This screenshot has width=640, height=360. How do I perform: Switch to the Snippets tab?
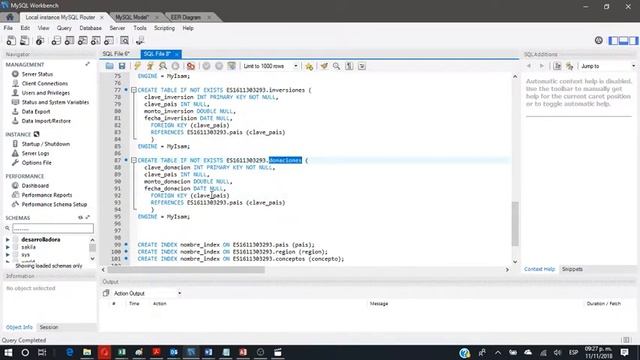572,269
